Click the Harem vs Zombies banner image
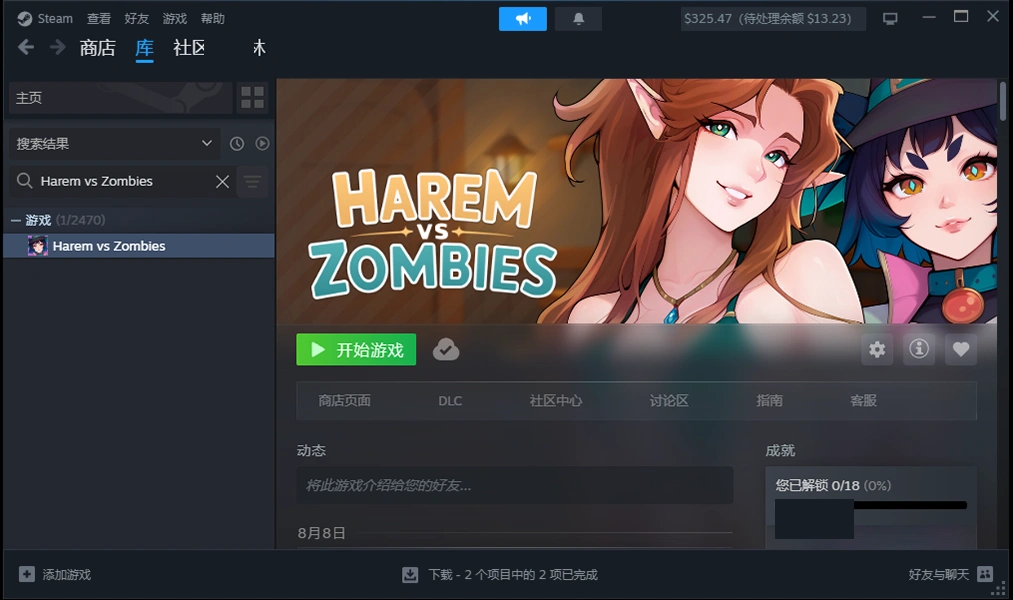This screenshot has height=600, width=1013. click(636, 201)
